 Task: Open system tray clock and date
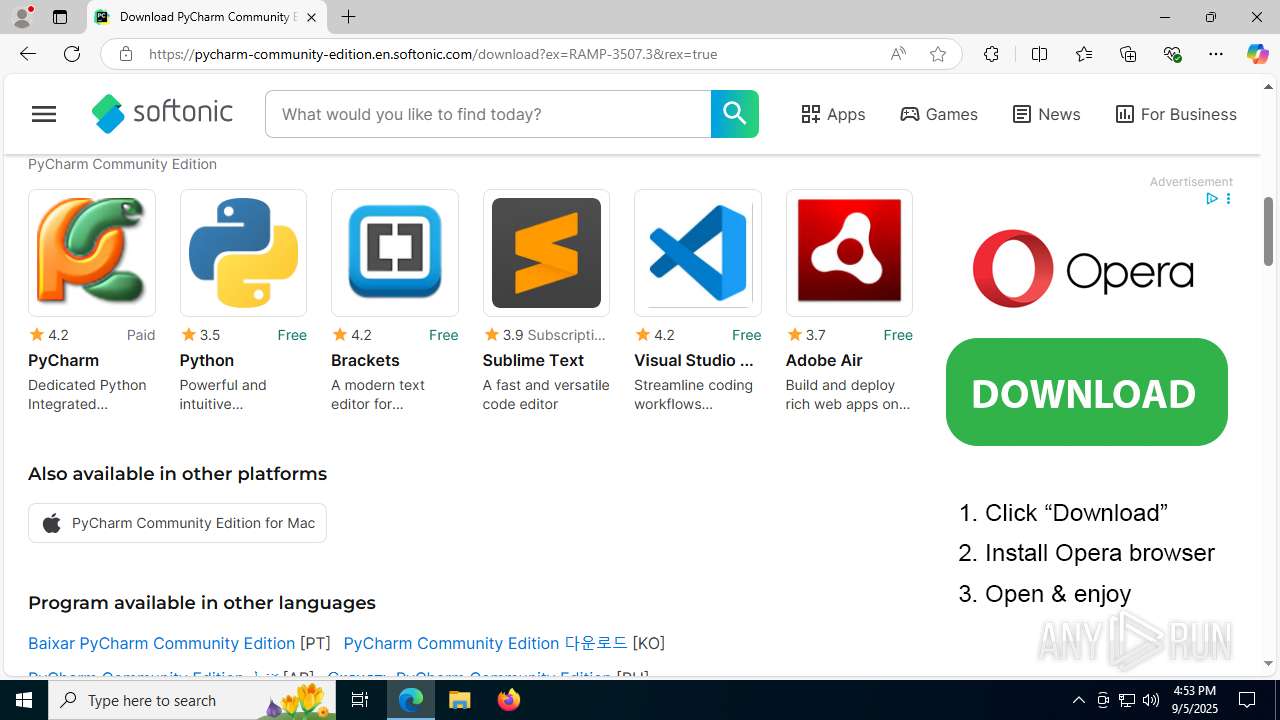click(1194, 700)
